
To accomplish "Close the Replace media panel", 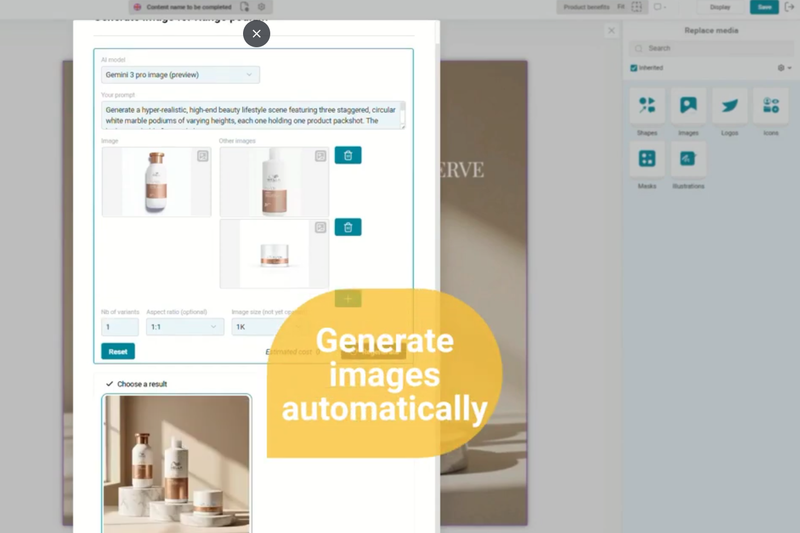I will pyautogui.click(x=611, y=31).
